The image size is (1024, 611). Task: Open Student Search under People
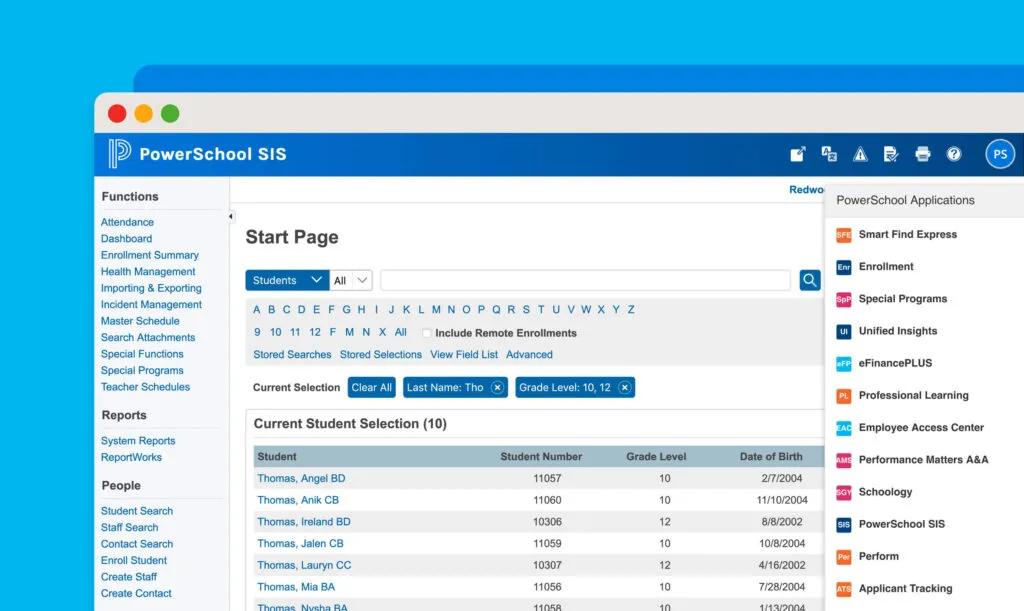[x=136, y=511]
